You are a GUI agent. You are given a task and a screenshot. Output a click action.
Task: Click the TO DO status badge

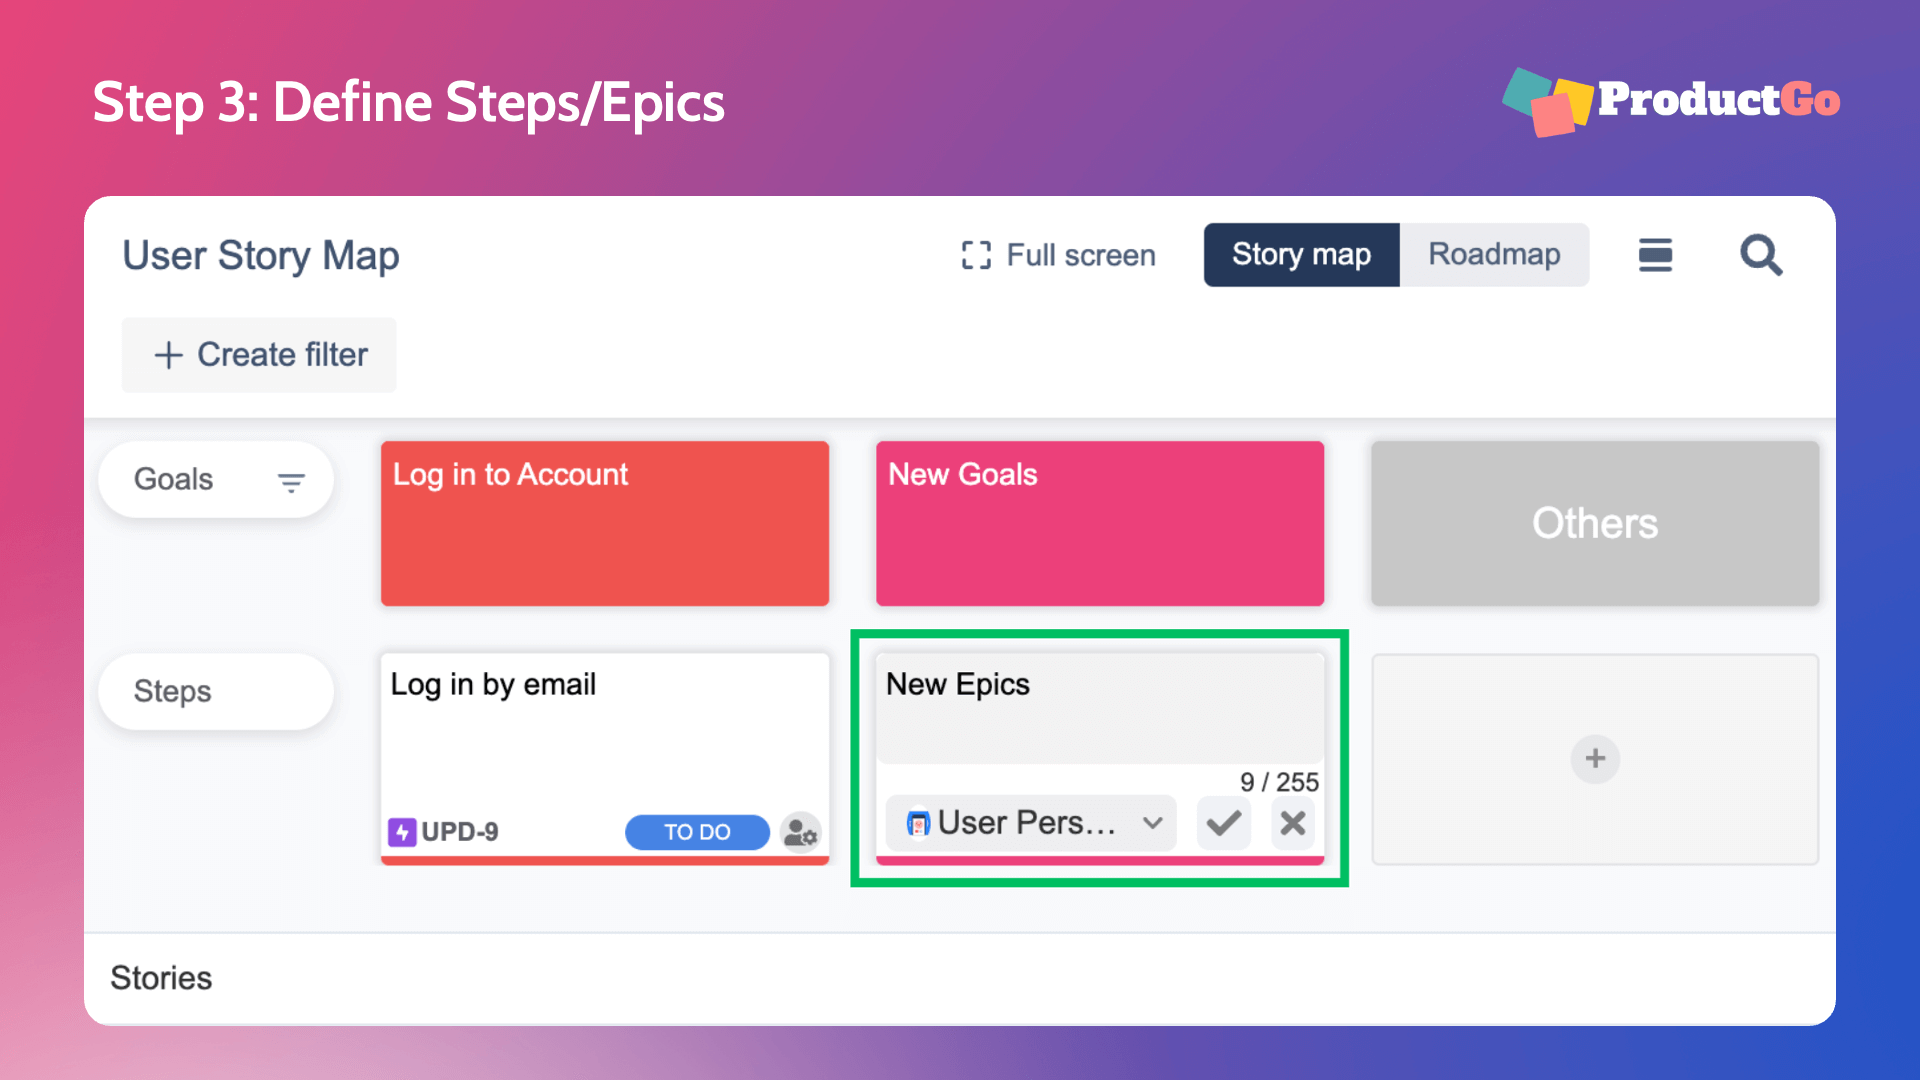coord(697,832)
